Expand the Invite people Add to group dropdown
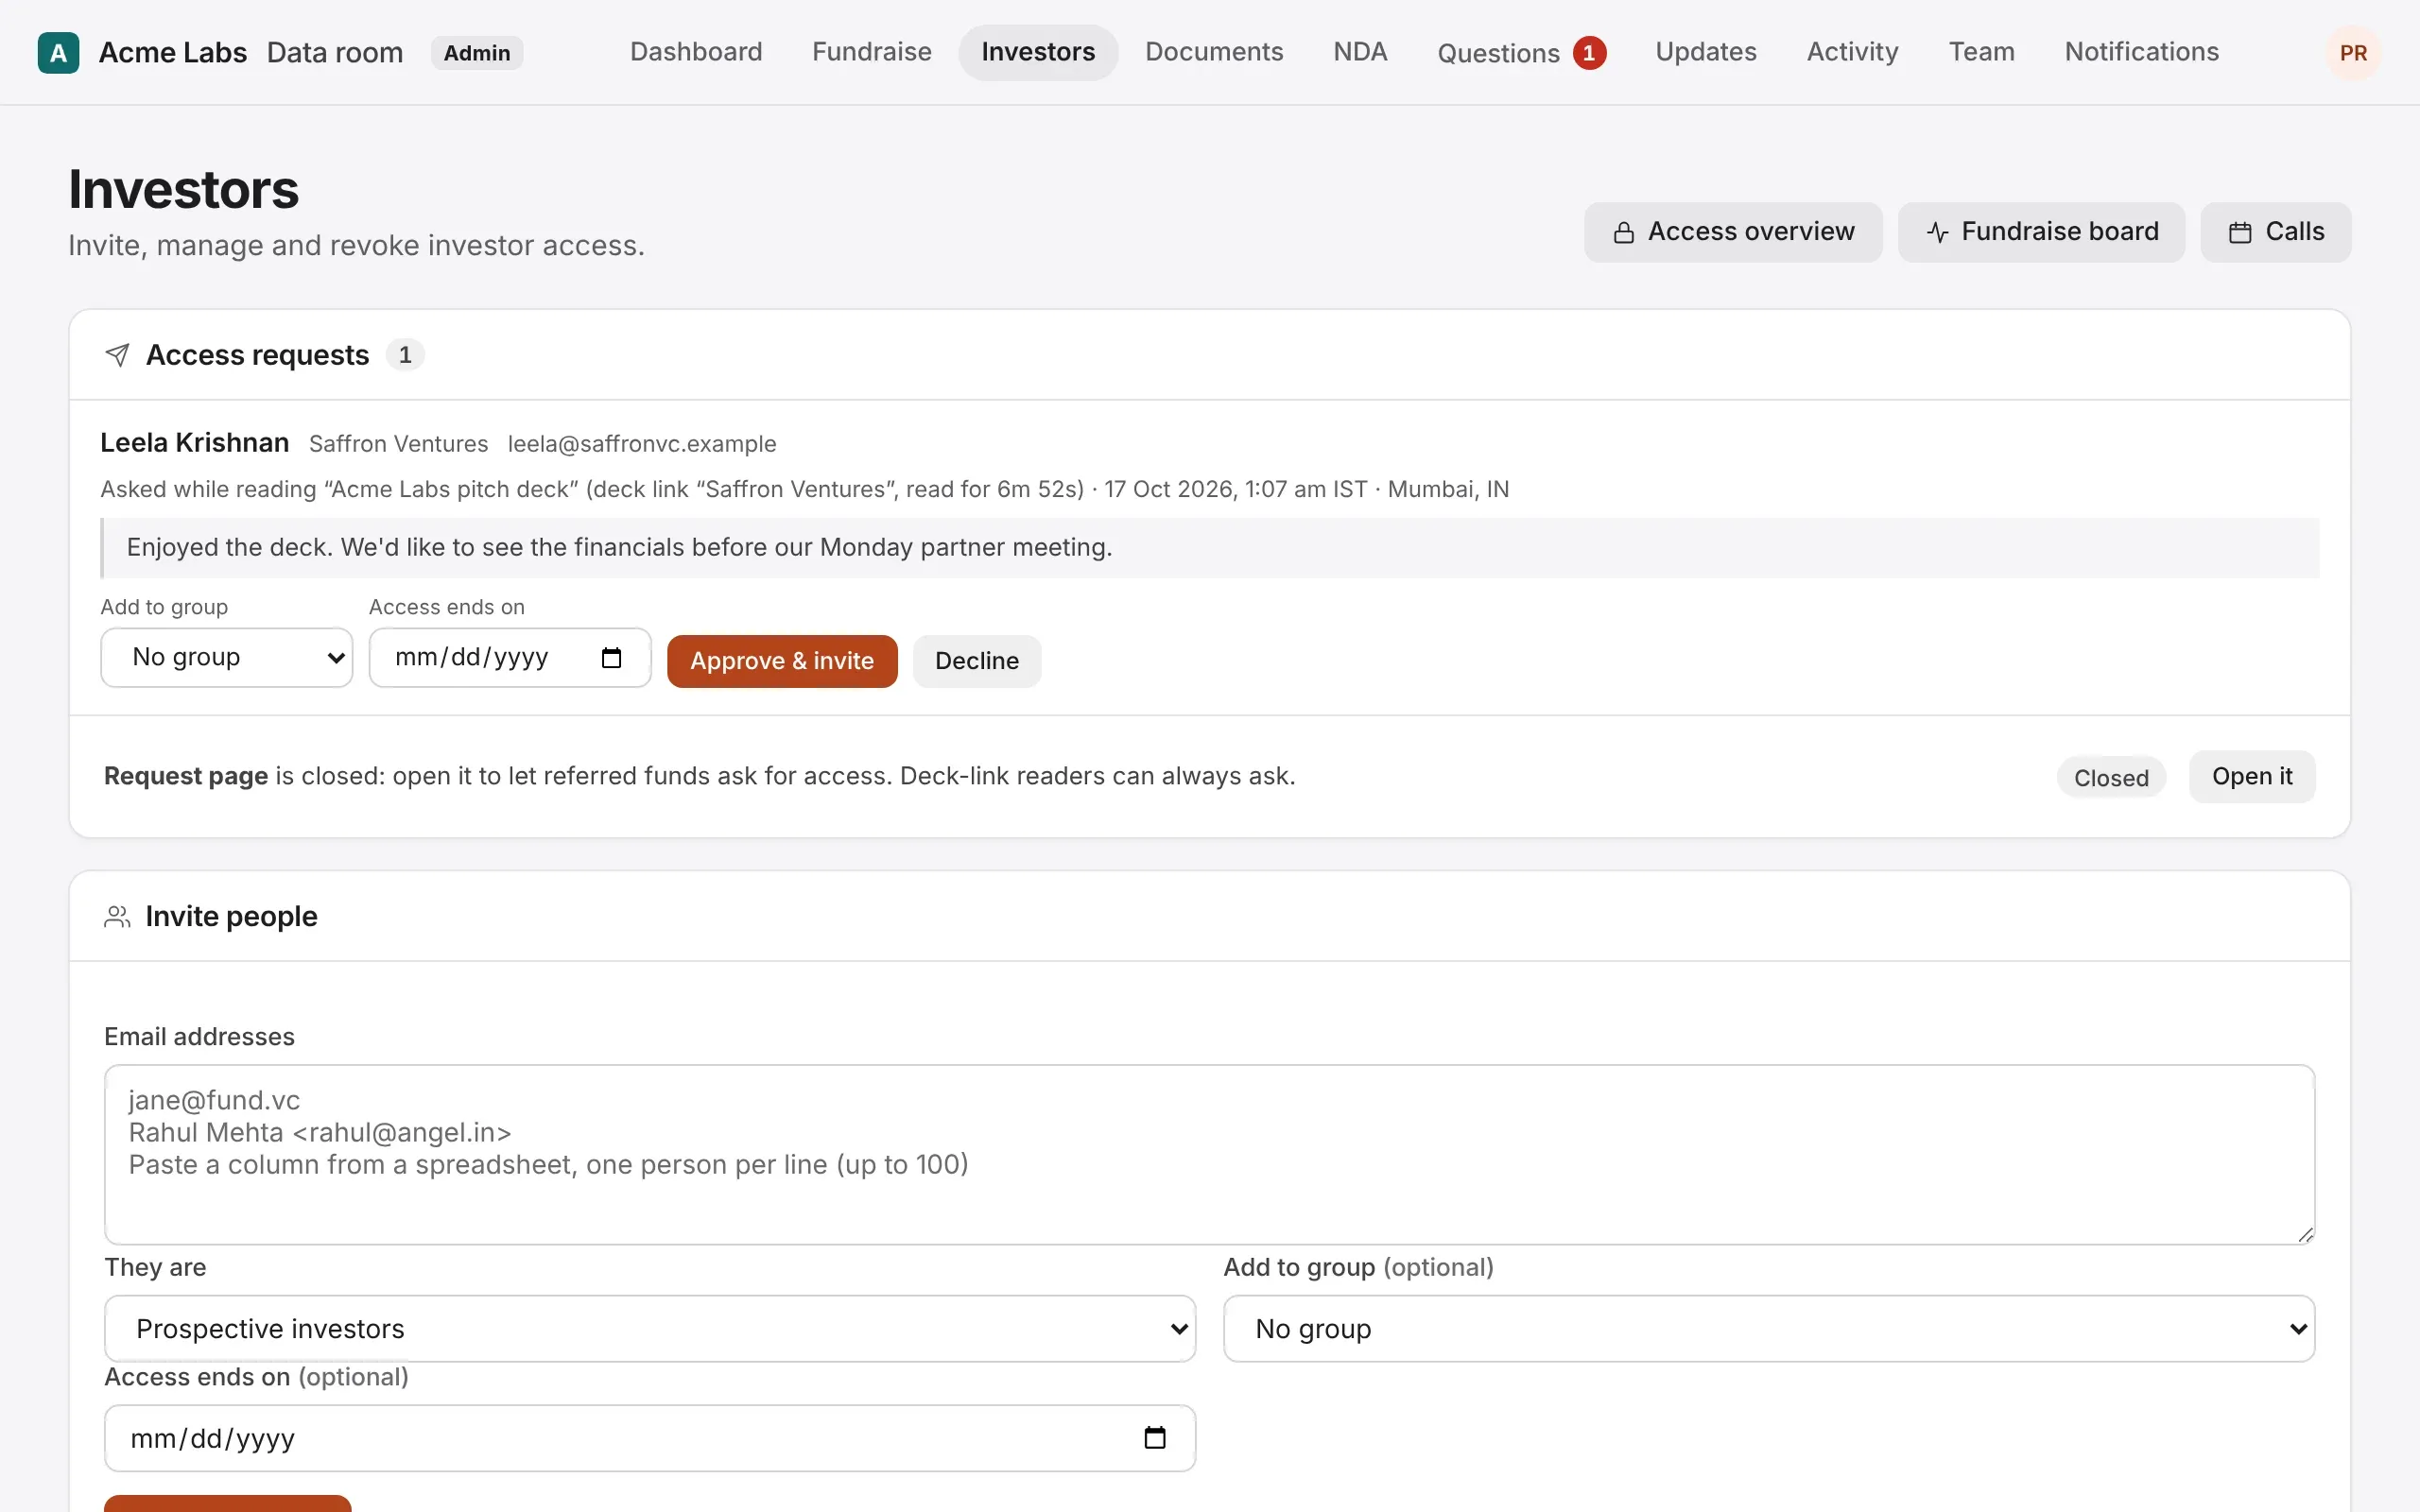 click(x=1769, y=1329)
